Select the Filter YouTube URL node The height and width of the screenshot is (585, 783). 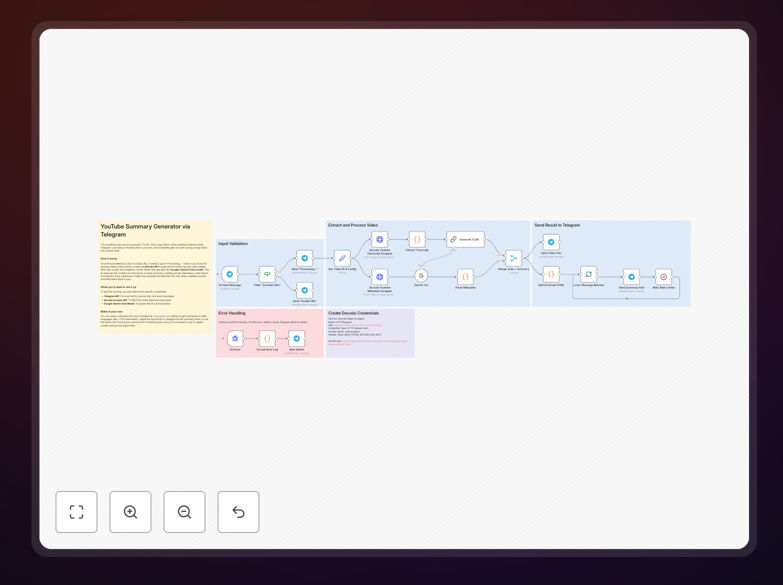267,274
